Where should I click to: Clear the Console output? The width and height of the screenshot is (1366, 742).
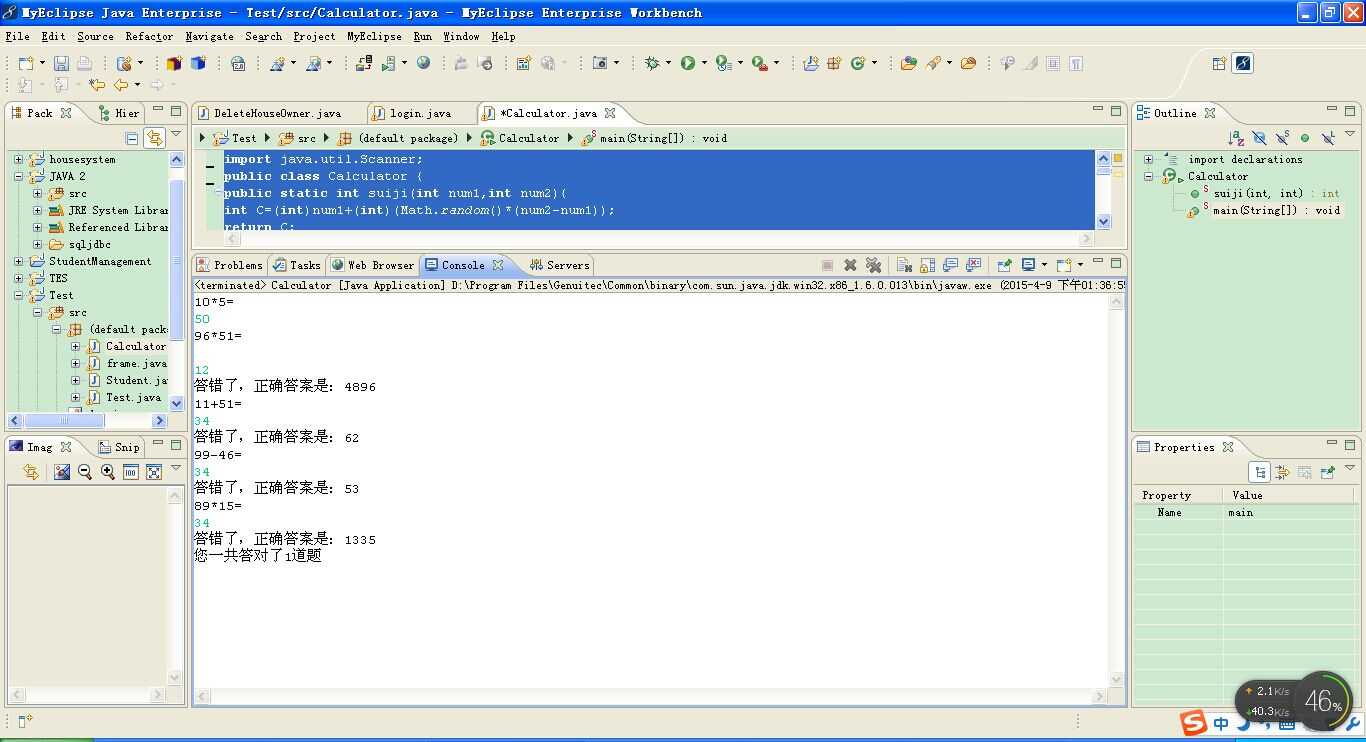point(904,265)
